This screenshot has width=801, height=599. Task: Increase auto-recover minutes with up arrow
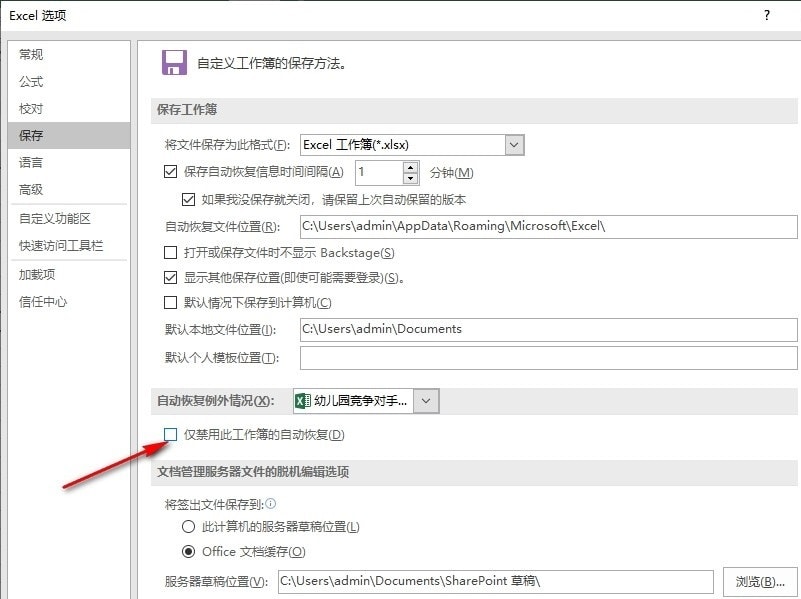tap(411, 167)
